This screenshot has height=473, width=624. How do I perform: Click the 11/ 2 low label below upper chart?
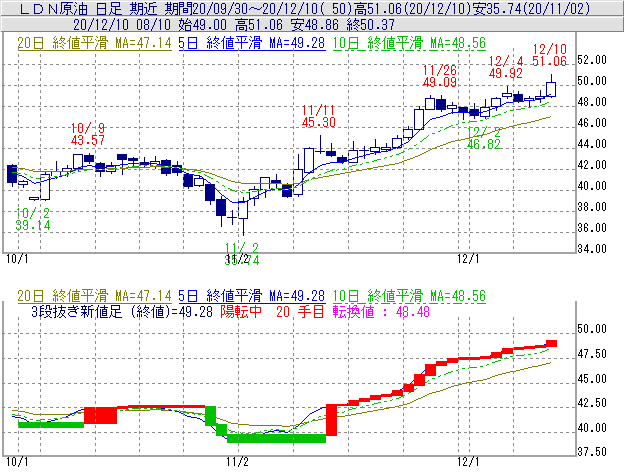click(x=242, y=254)
